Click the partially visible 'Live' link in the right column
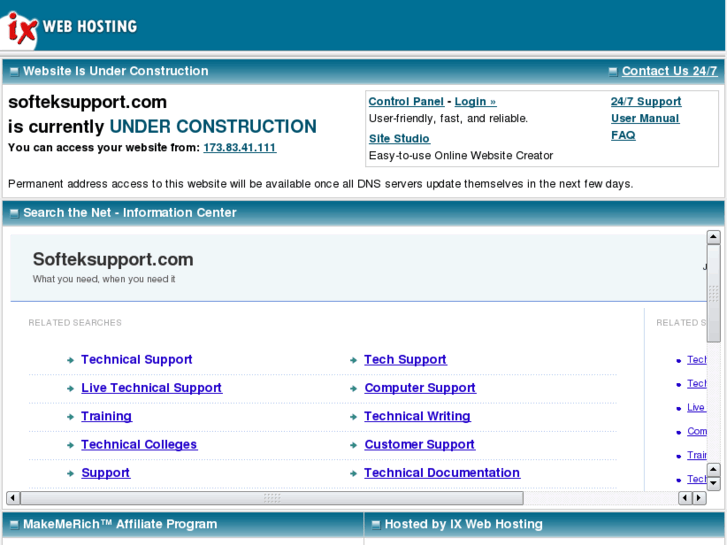The width and height of the screenshot is (727, 545). click(x=696, y=407)
